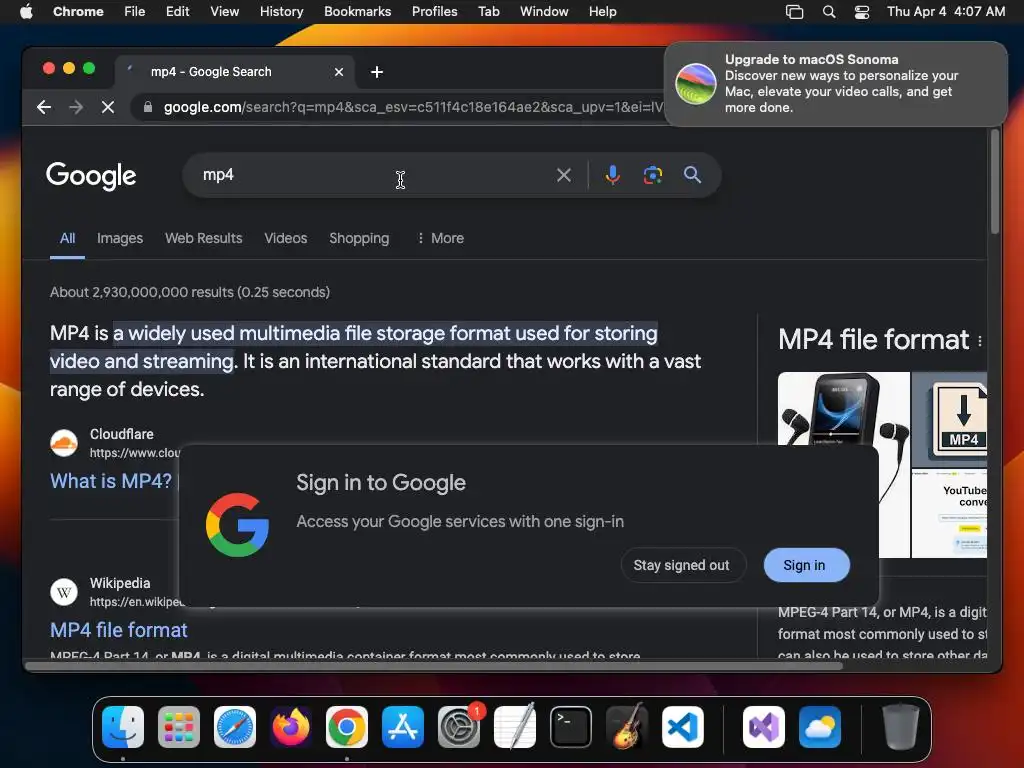Click the About 2,930,000,000 results text

(x=190, y=292)
